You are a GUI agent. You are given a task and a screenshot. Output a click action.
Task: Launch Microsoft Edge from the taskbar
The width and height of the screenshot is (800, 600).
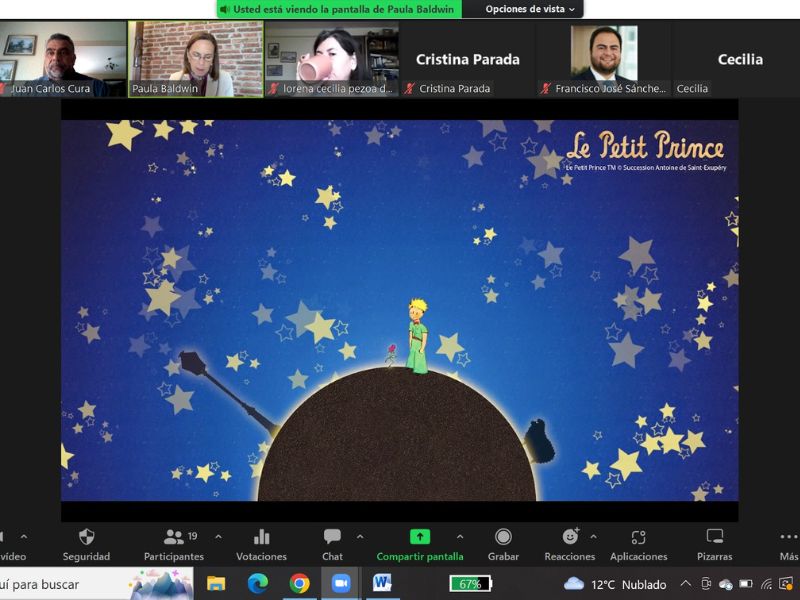(x=258, y=584)
